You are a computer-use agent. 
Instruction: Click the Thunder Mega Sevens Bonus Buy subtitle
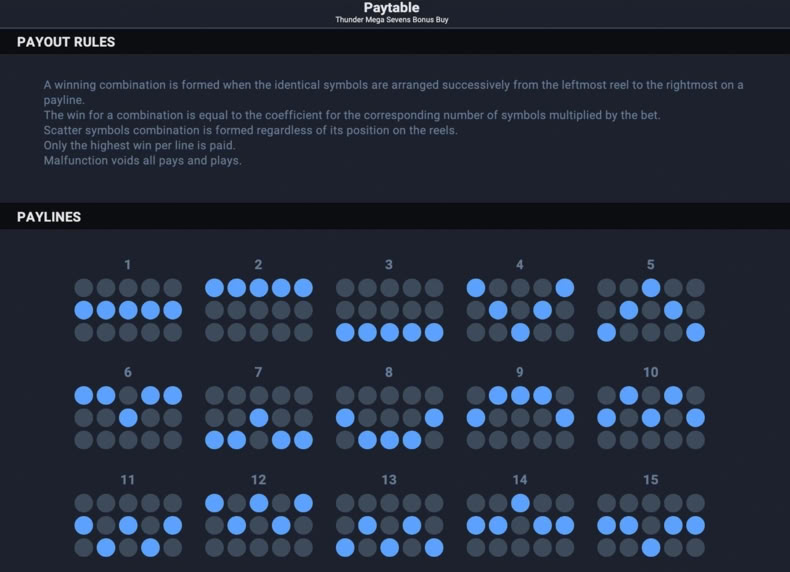392,20
